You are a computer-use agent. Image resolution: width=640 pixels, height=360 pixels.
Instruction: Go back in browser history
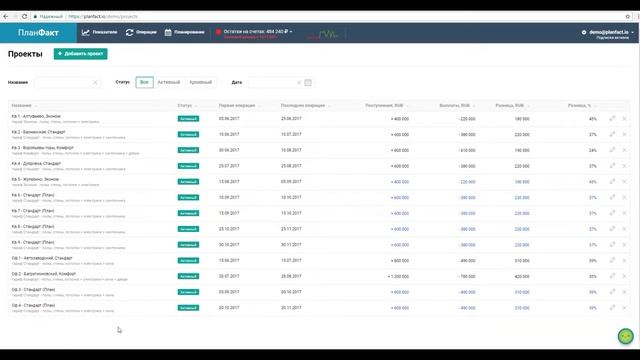pyautogui.click(x=6, y=16)
